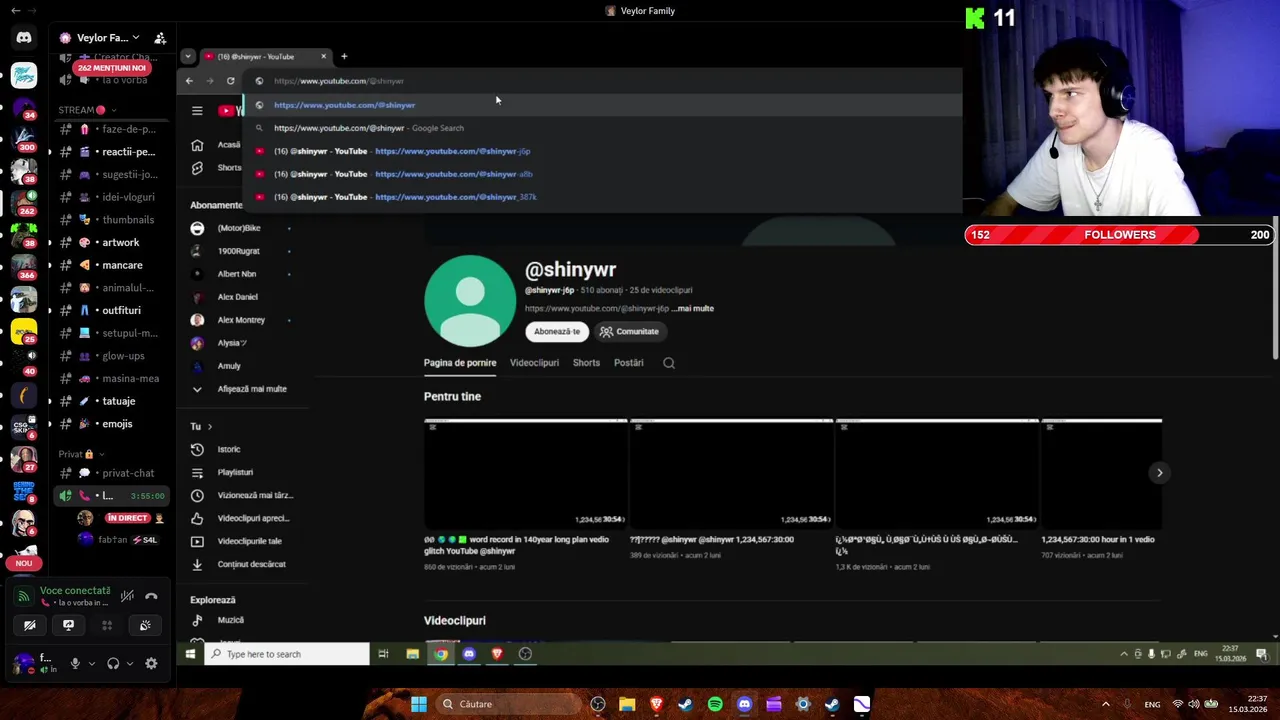Select Pagina de pornire channel tab

[460, 363]
